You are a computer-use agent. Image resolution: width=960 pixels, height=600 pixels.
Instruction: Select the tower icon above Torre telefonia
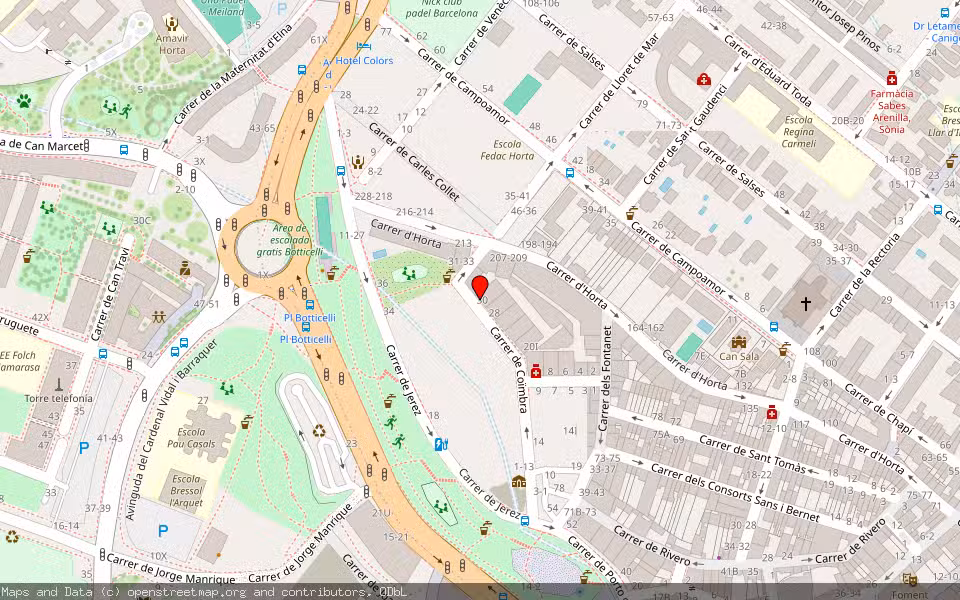coord(59,384)
